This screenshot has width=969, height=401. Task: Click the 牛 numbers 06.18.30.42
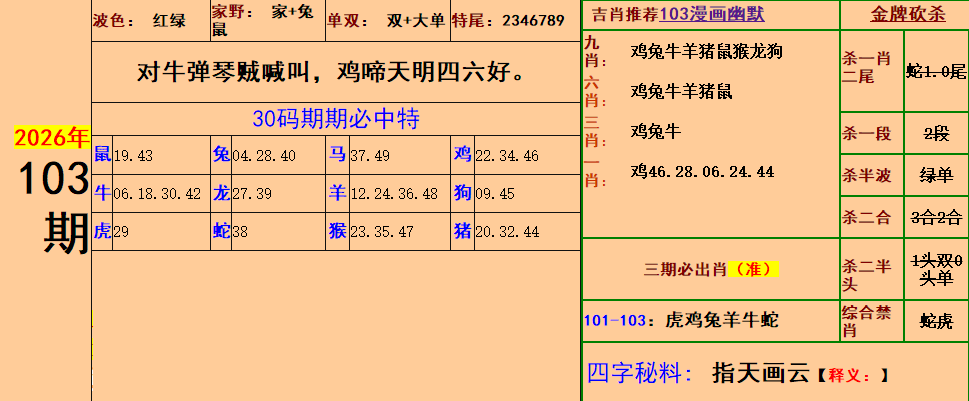click(157, 194)
